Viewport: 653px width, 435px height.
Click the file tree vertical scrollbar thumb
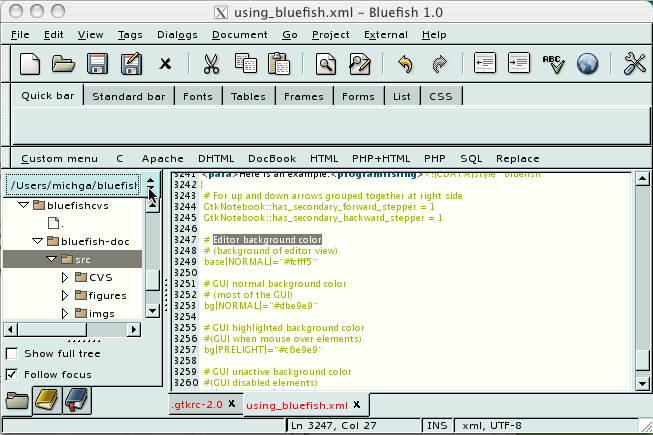pos(152,280)
